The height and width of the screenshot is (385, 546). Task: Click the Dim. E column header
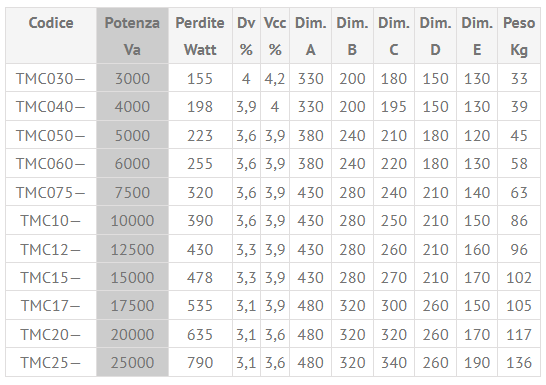477,36
